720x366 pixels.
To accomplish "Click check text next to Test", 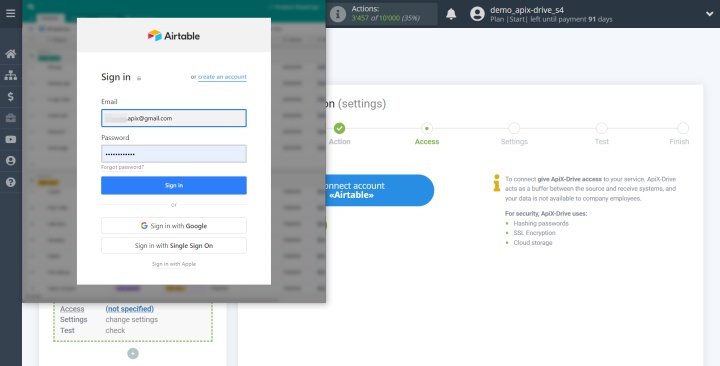I will tap(115, 330).
